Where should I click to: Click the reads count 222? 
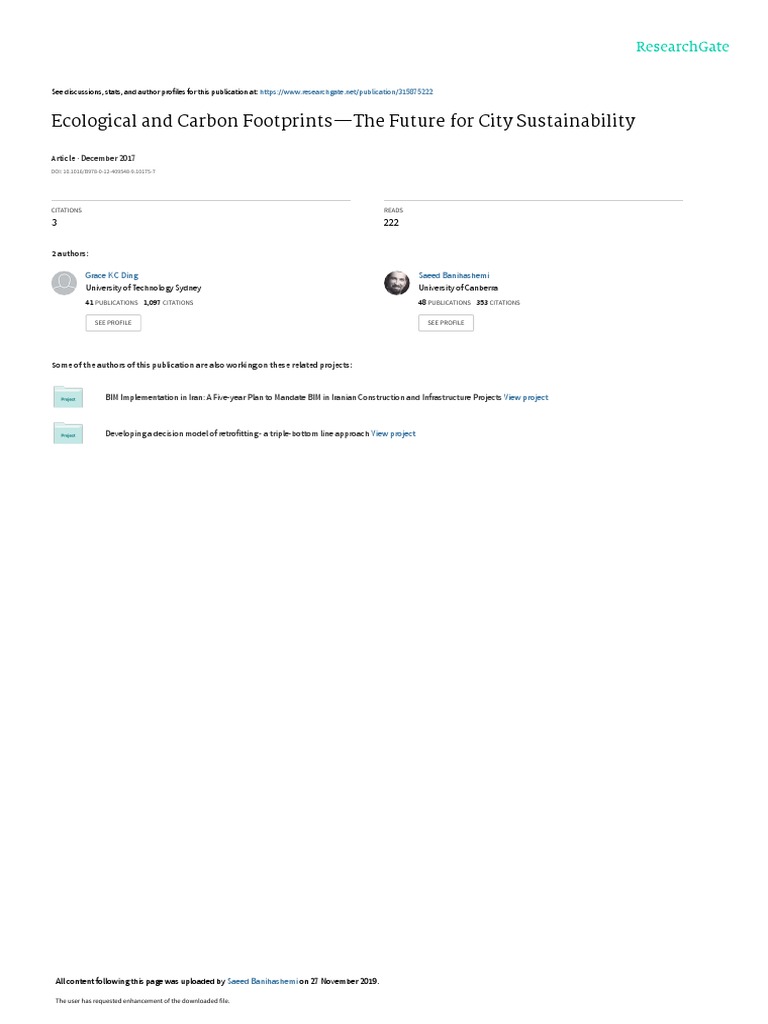pos(391,223)
